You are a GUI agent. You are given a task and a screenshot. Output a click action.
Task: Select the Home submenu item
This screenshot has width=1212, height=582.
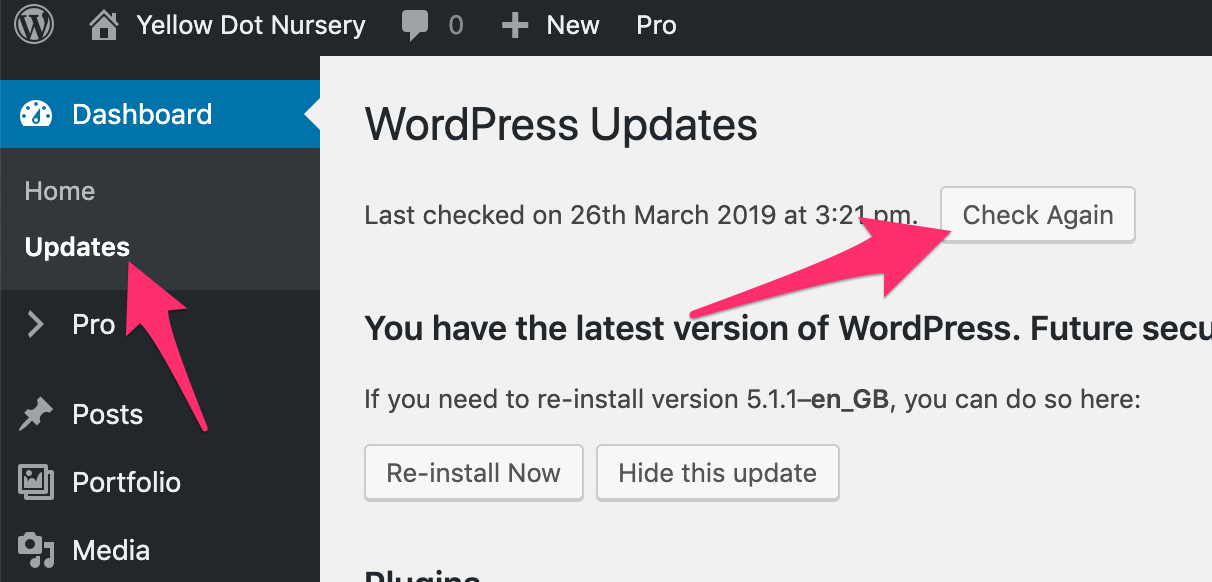pos(60,191)
